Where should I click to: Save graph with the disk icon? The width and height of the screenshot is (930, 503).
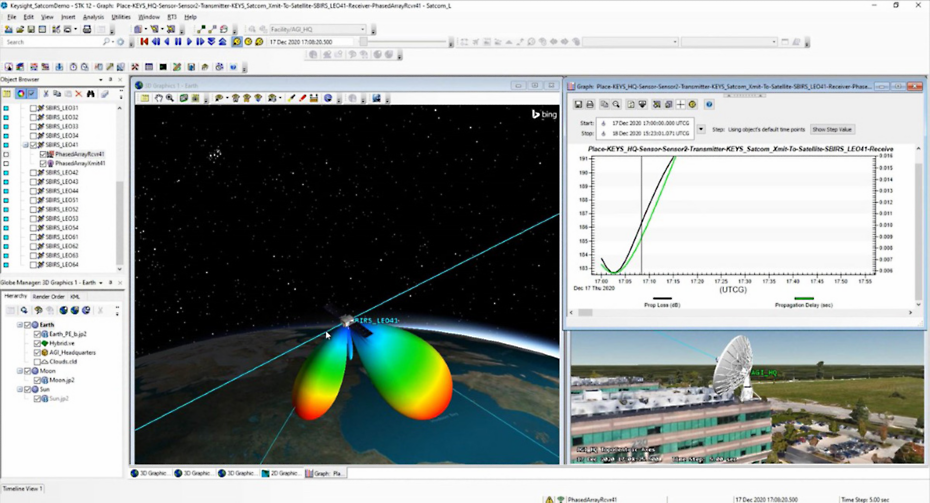(x=578, y=104)
